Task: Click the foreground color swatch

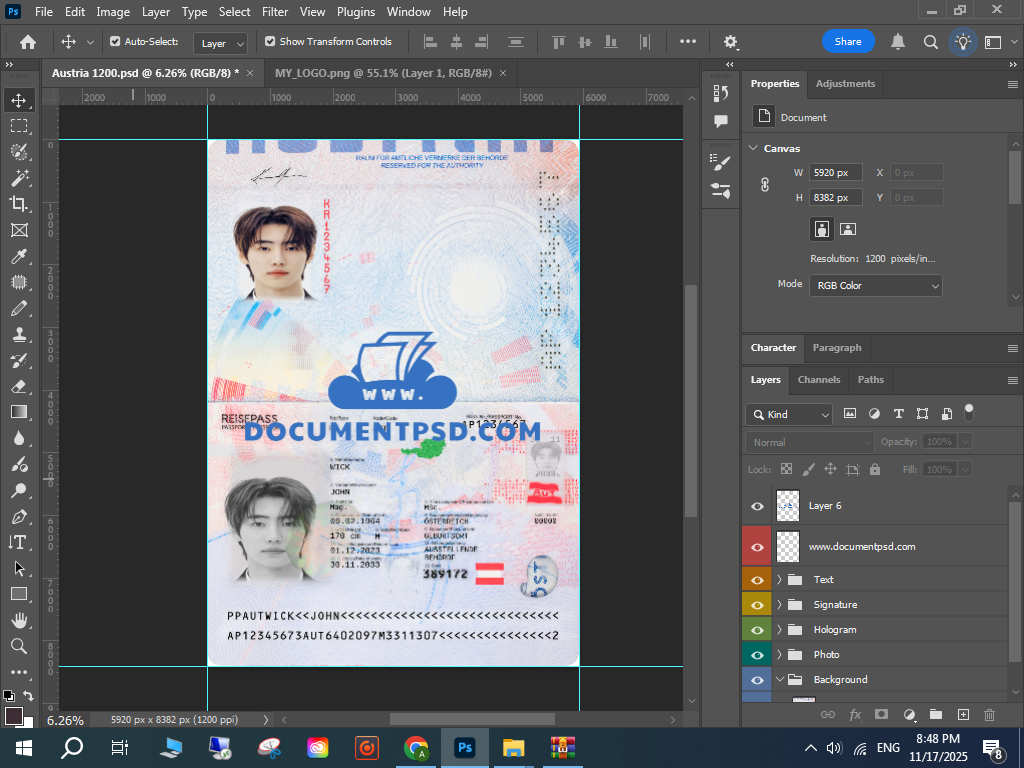Action: point(14,716)
